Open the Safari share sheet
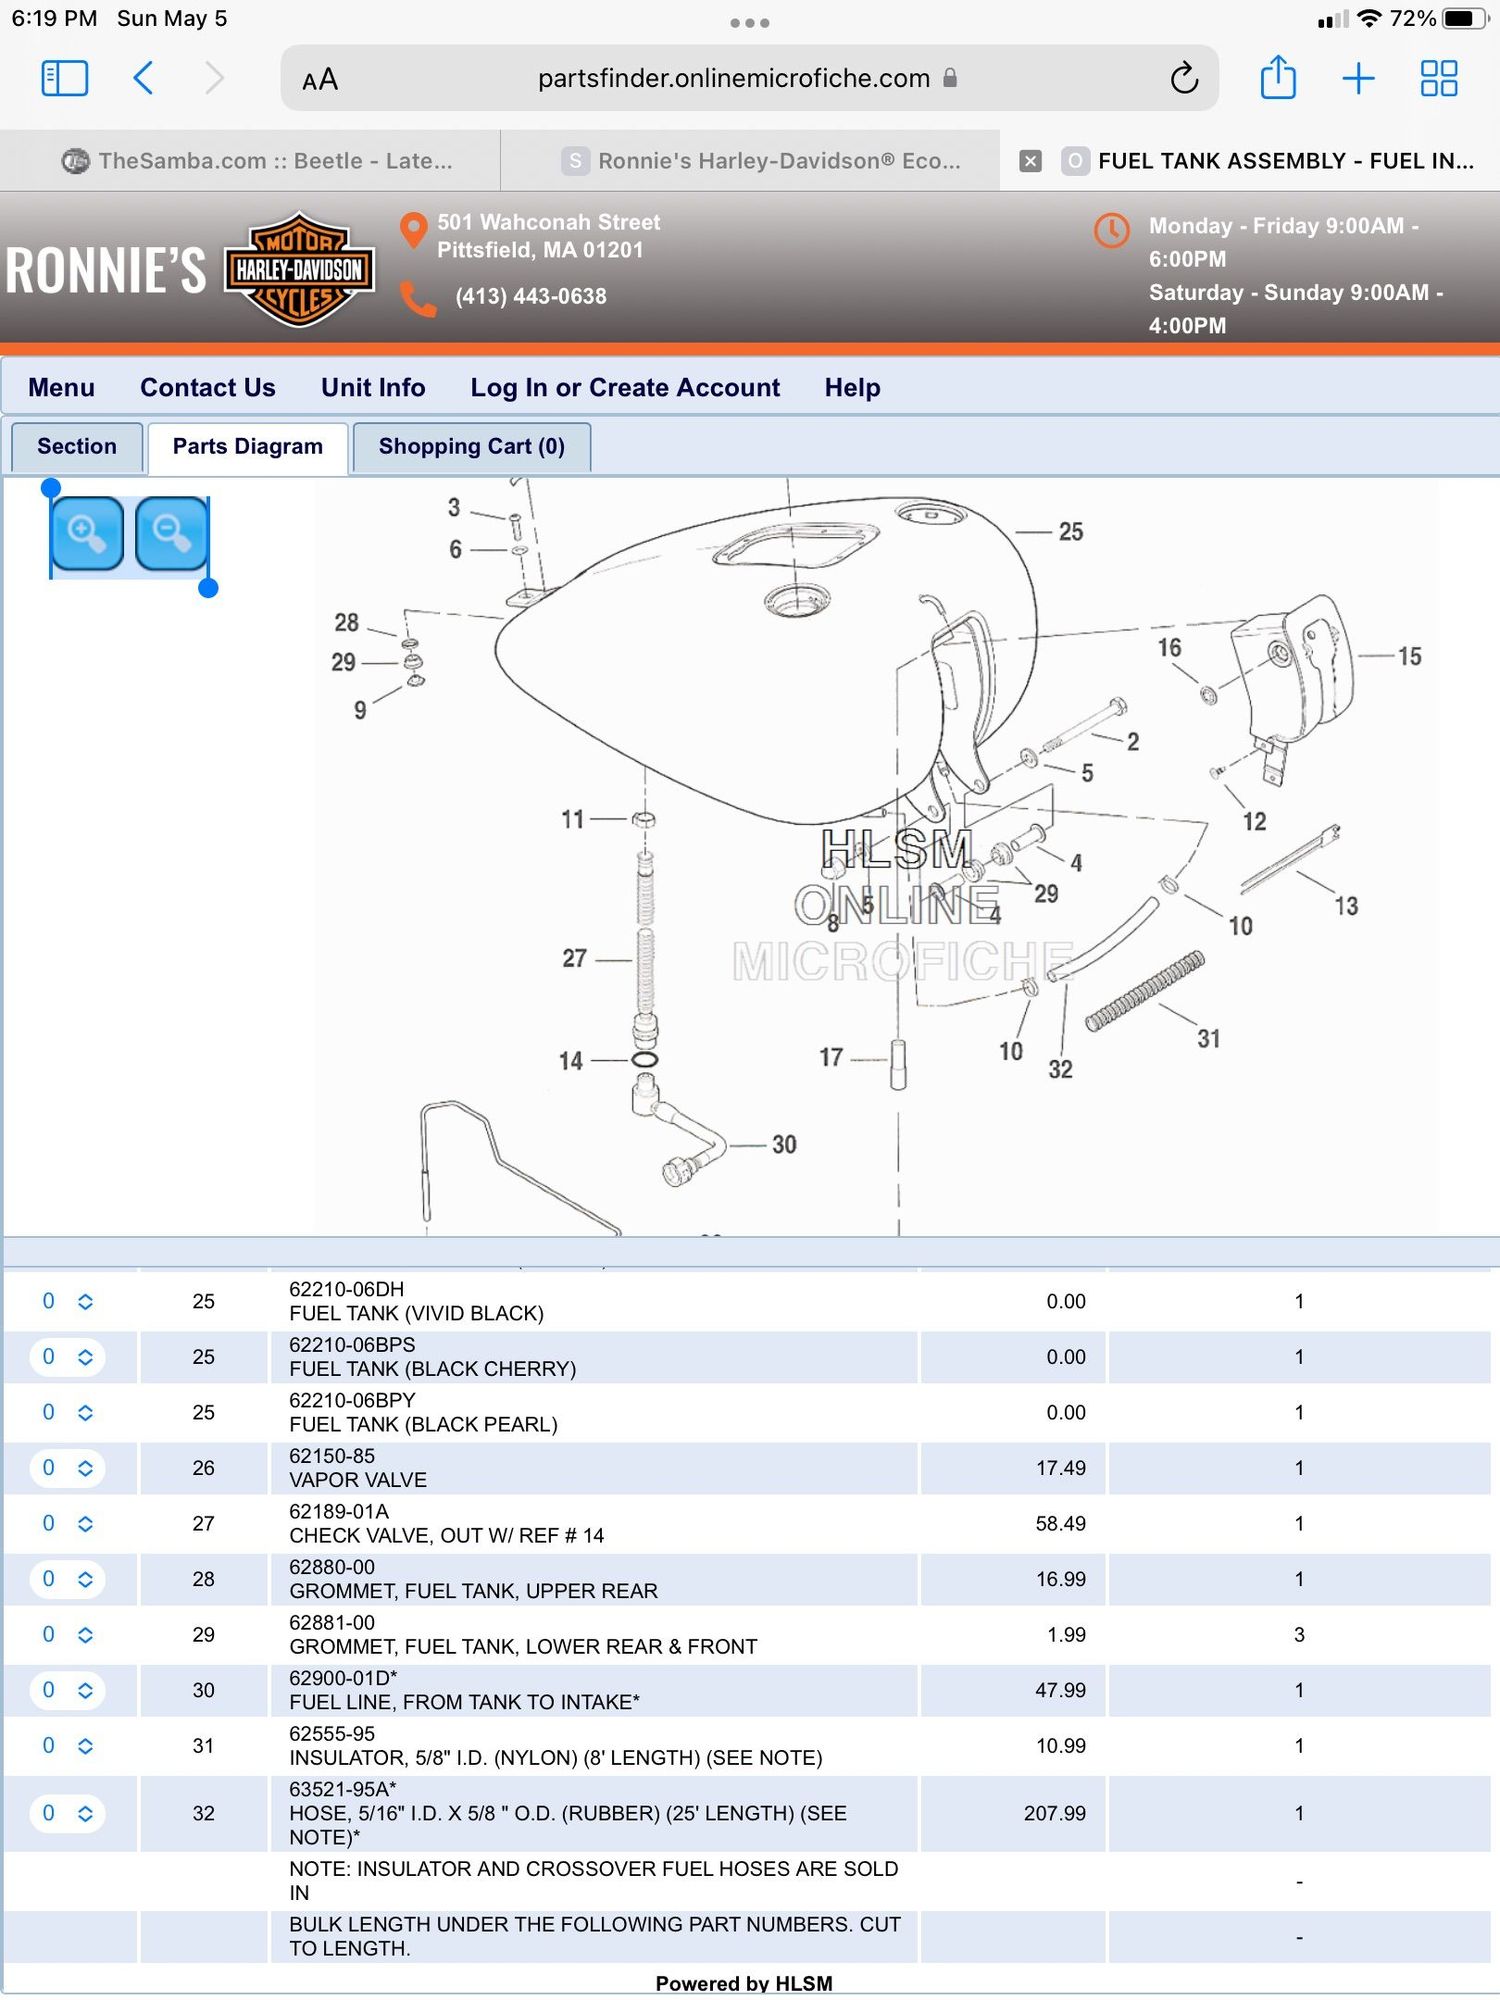The image size is (1500, 2000). pyautogui.click(x=1277, y=78)
